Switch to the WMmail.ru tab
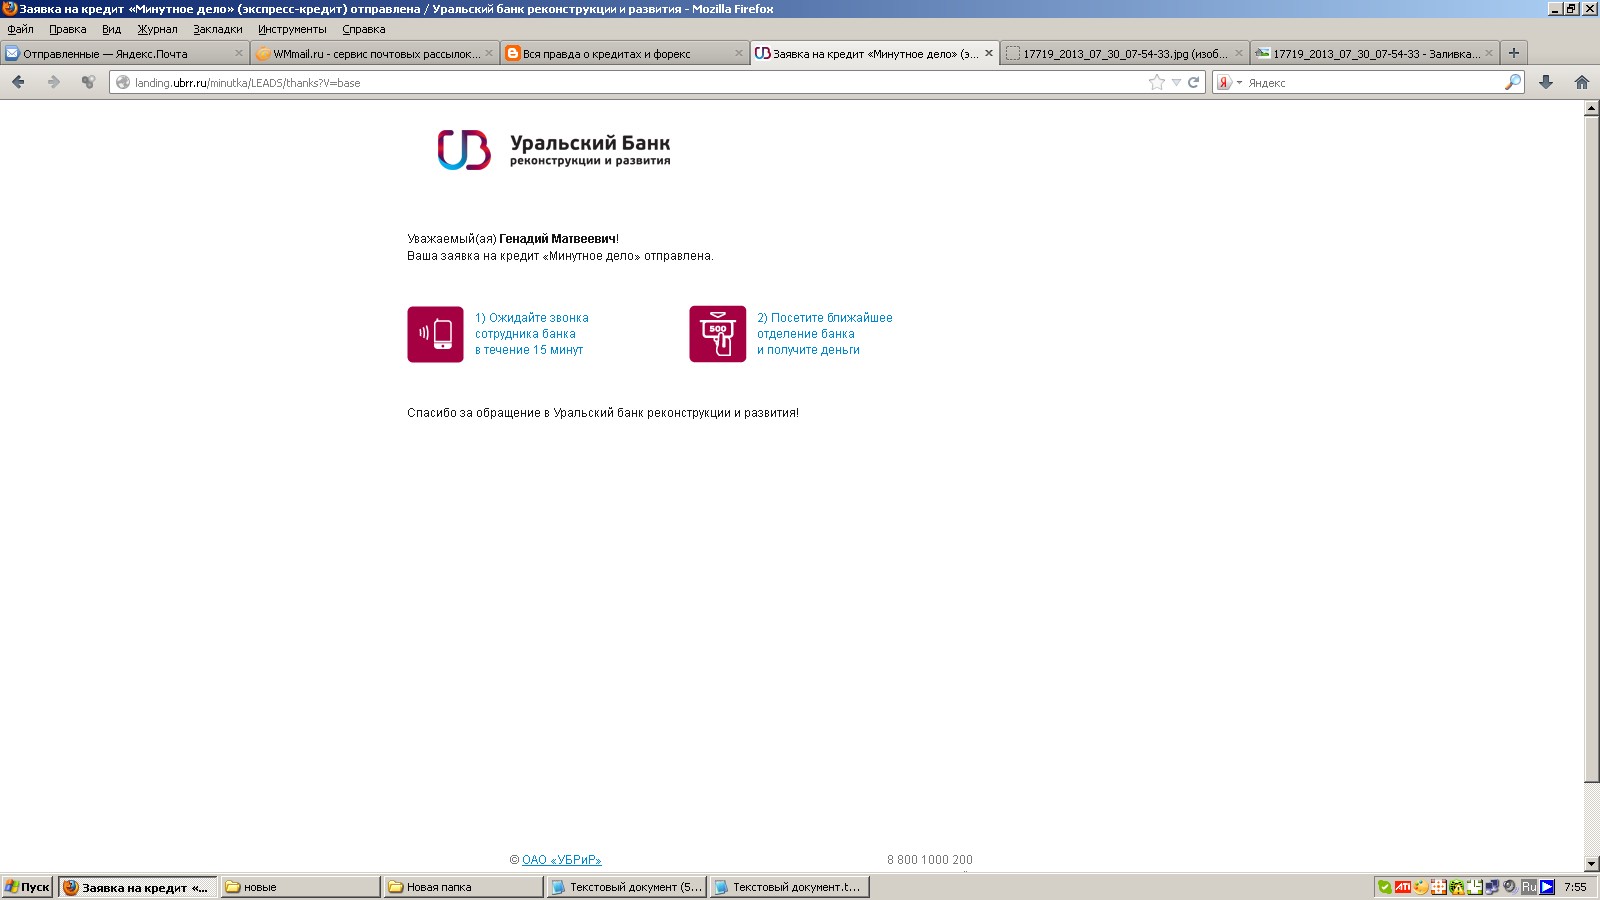Image resolution: width=1600 pixels, height=900 pixels. point(375,53)
